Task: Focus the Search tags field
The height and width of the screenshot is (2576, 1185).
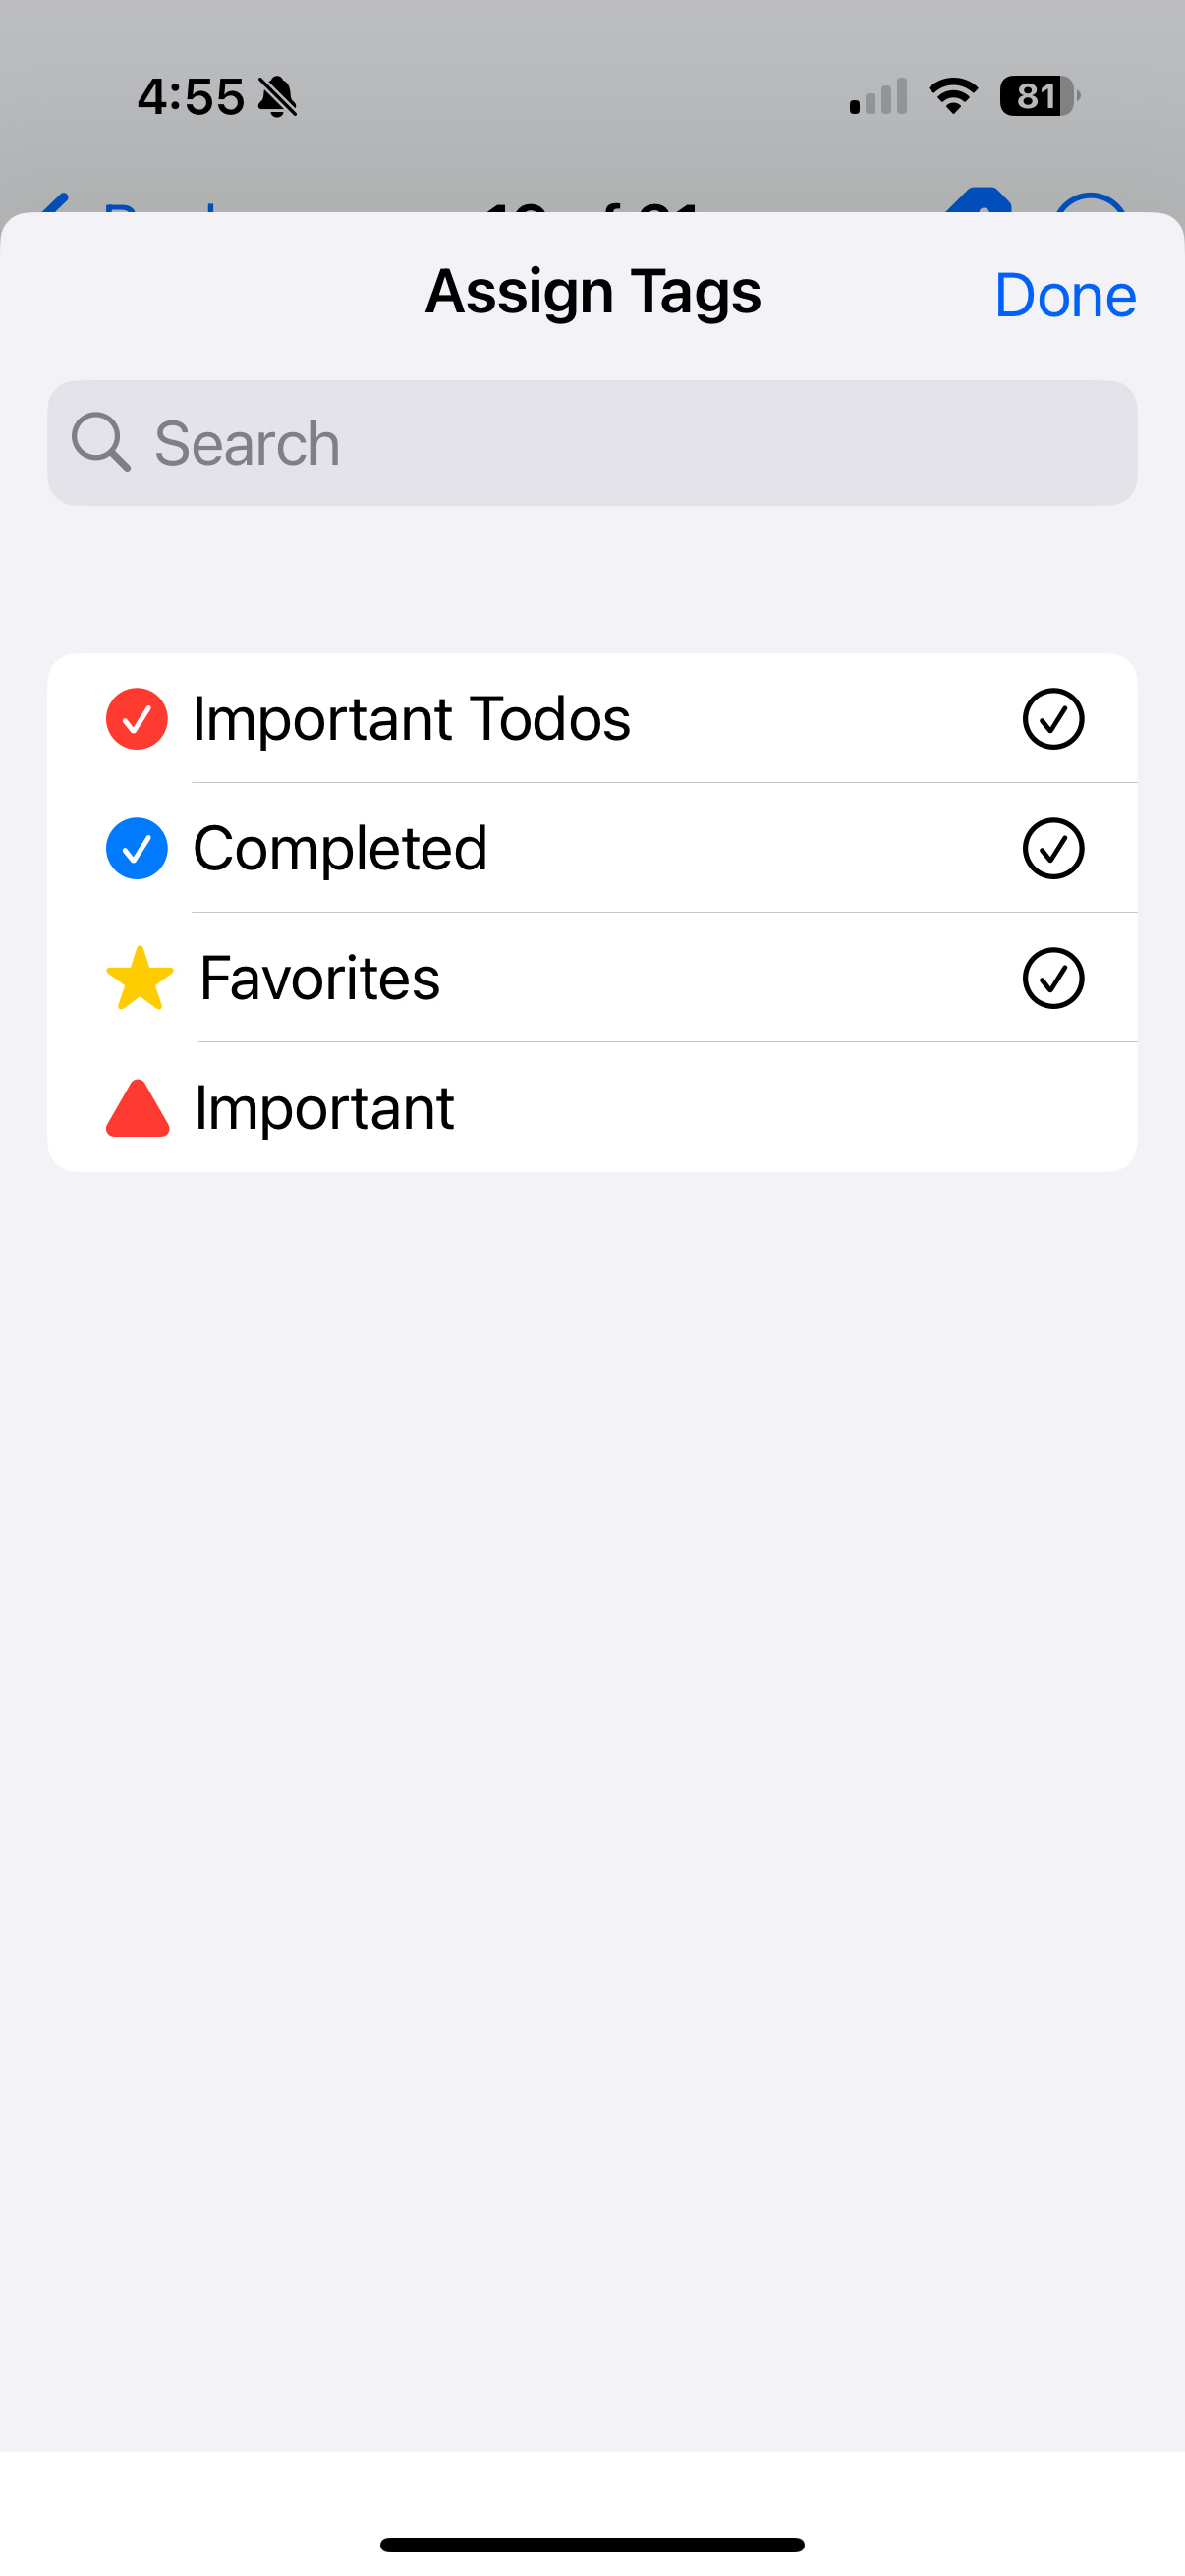Action: point(620,442)
